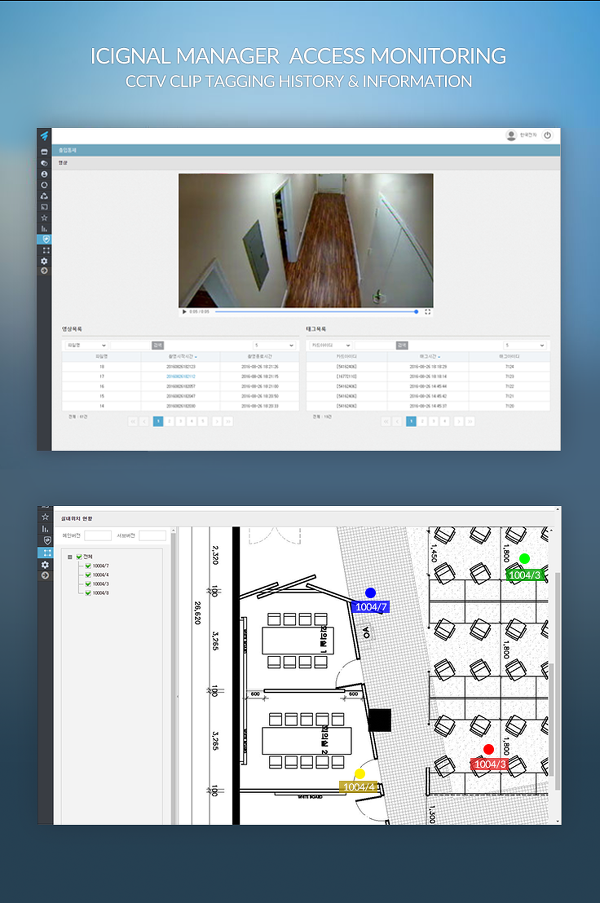Open the bar chart icon in bottom window sidebar

point(45,528)
